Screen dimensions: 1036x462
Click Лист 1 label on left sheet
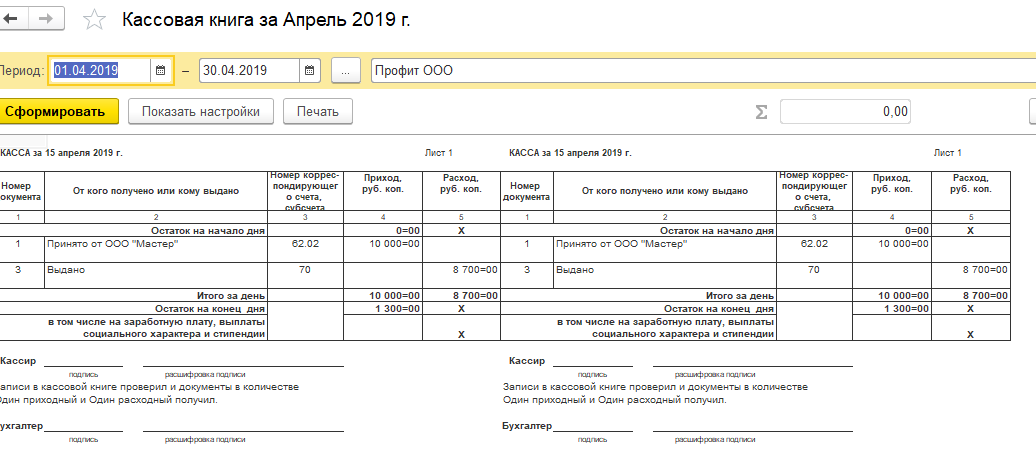coord(439,153)
